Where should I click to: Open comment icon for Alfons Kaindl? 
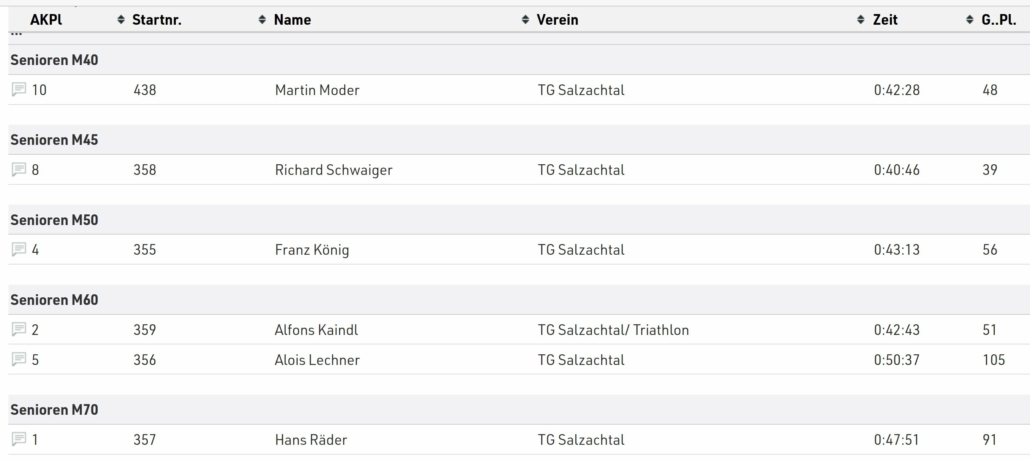click(19, 329)
